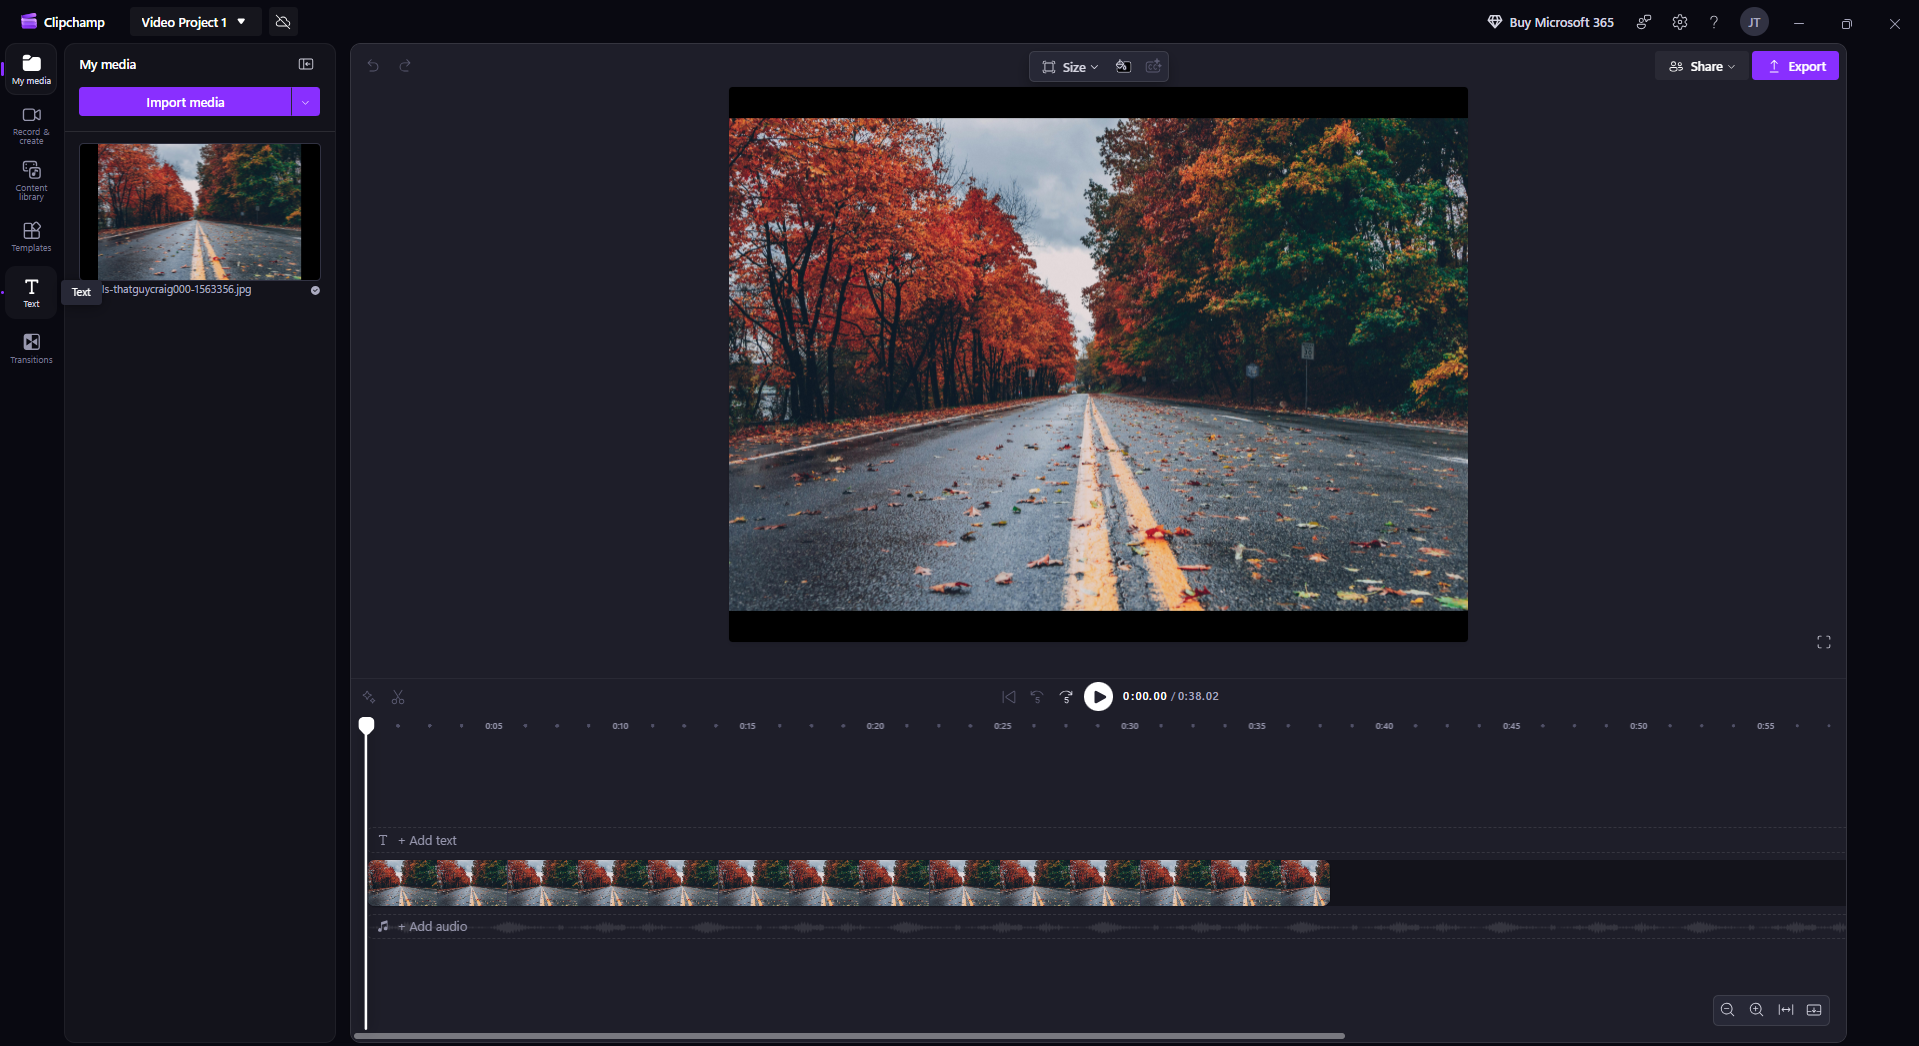Viewport: 1919px width, 1046px height.
Task: Enter fullscreen preview mode
Action: [x=1823, y=642]
